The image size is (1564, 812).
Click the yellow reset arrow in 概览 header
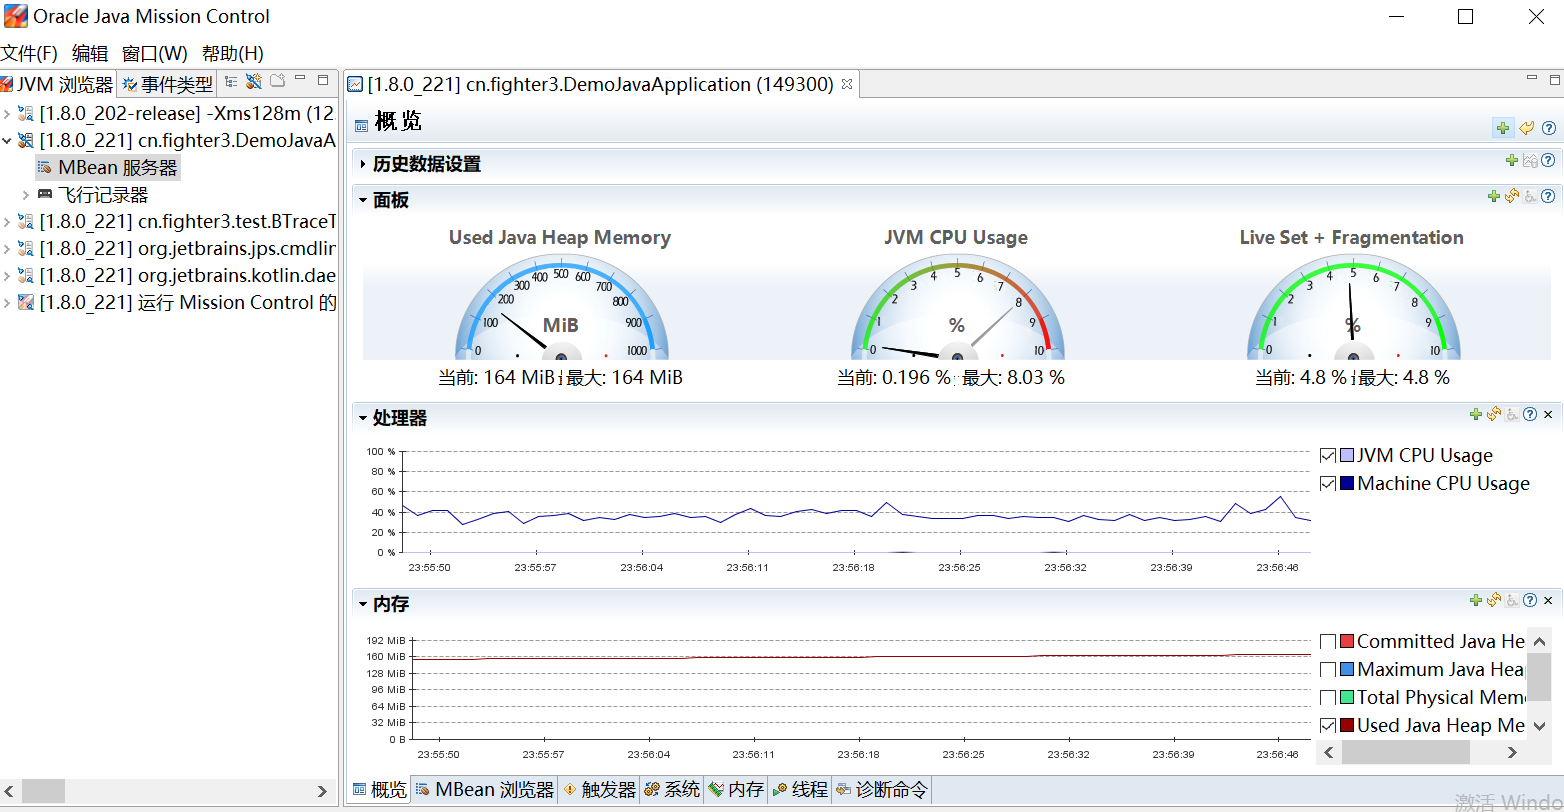point(1526,127)
